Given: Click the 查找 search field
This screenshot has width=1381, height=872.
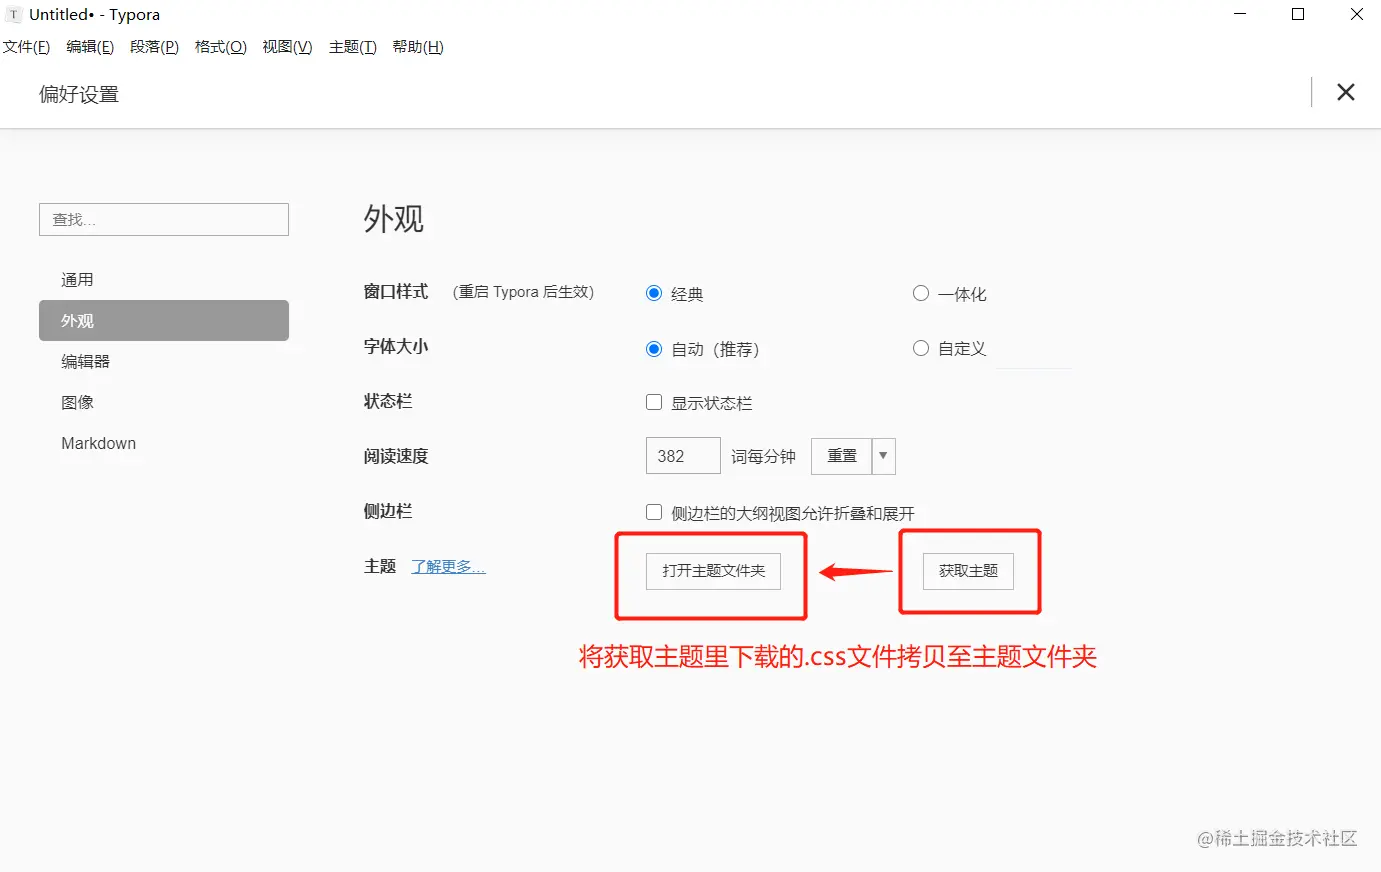Looking at the screenshot, I should 164,220.
